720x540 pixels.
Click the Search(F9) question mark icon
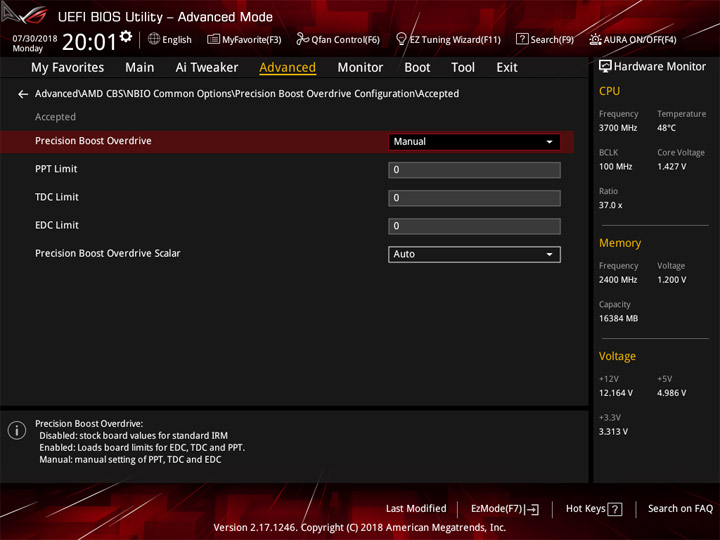pyautogui.click(x=522, y=39)
